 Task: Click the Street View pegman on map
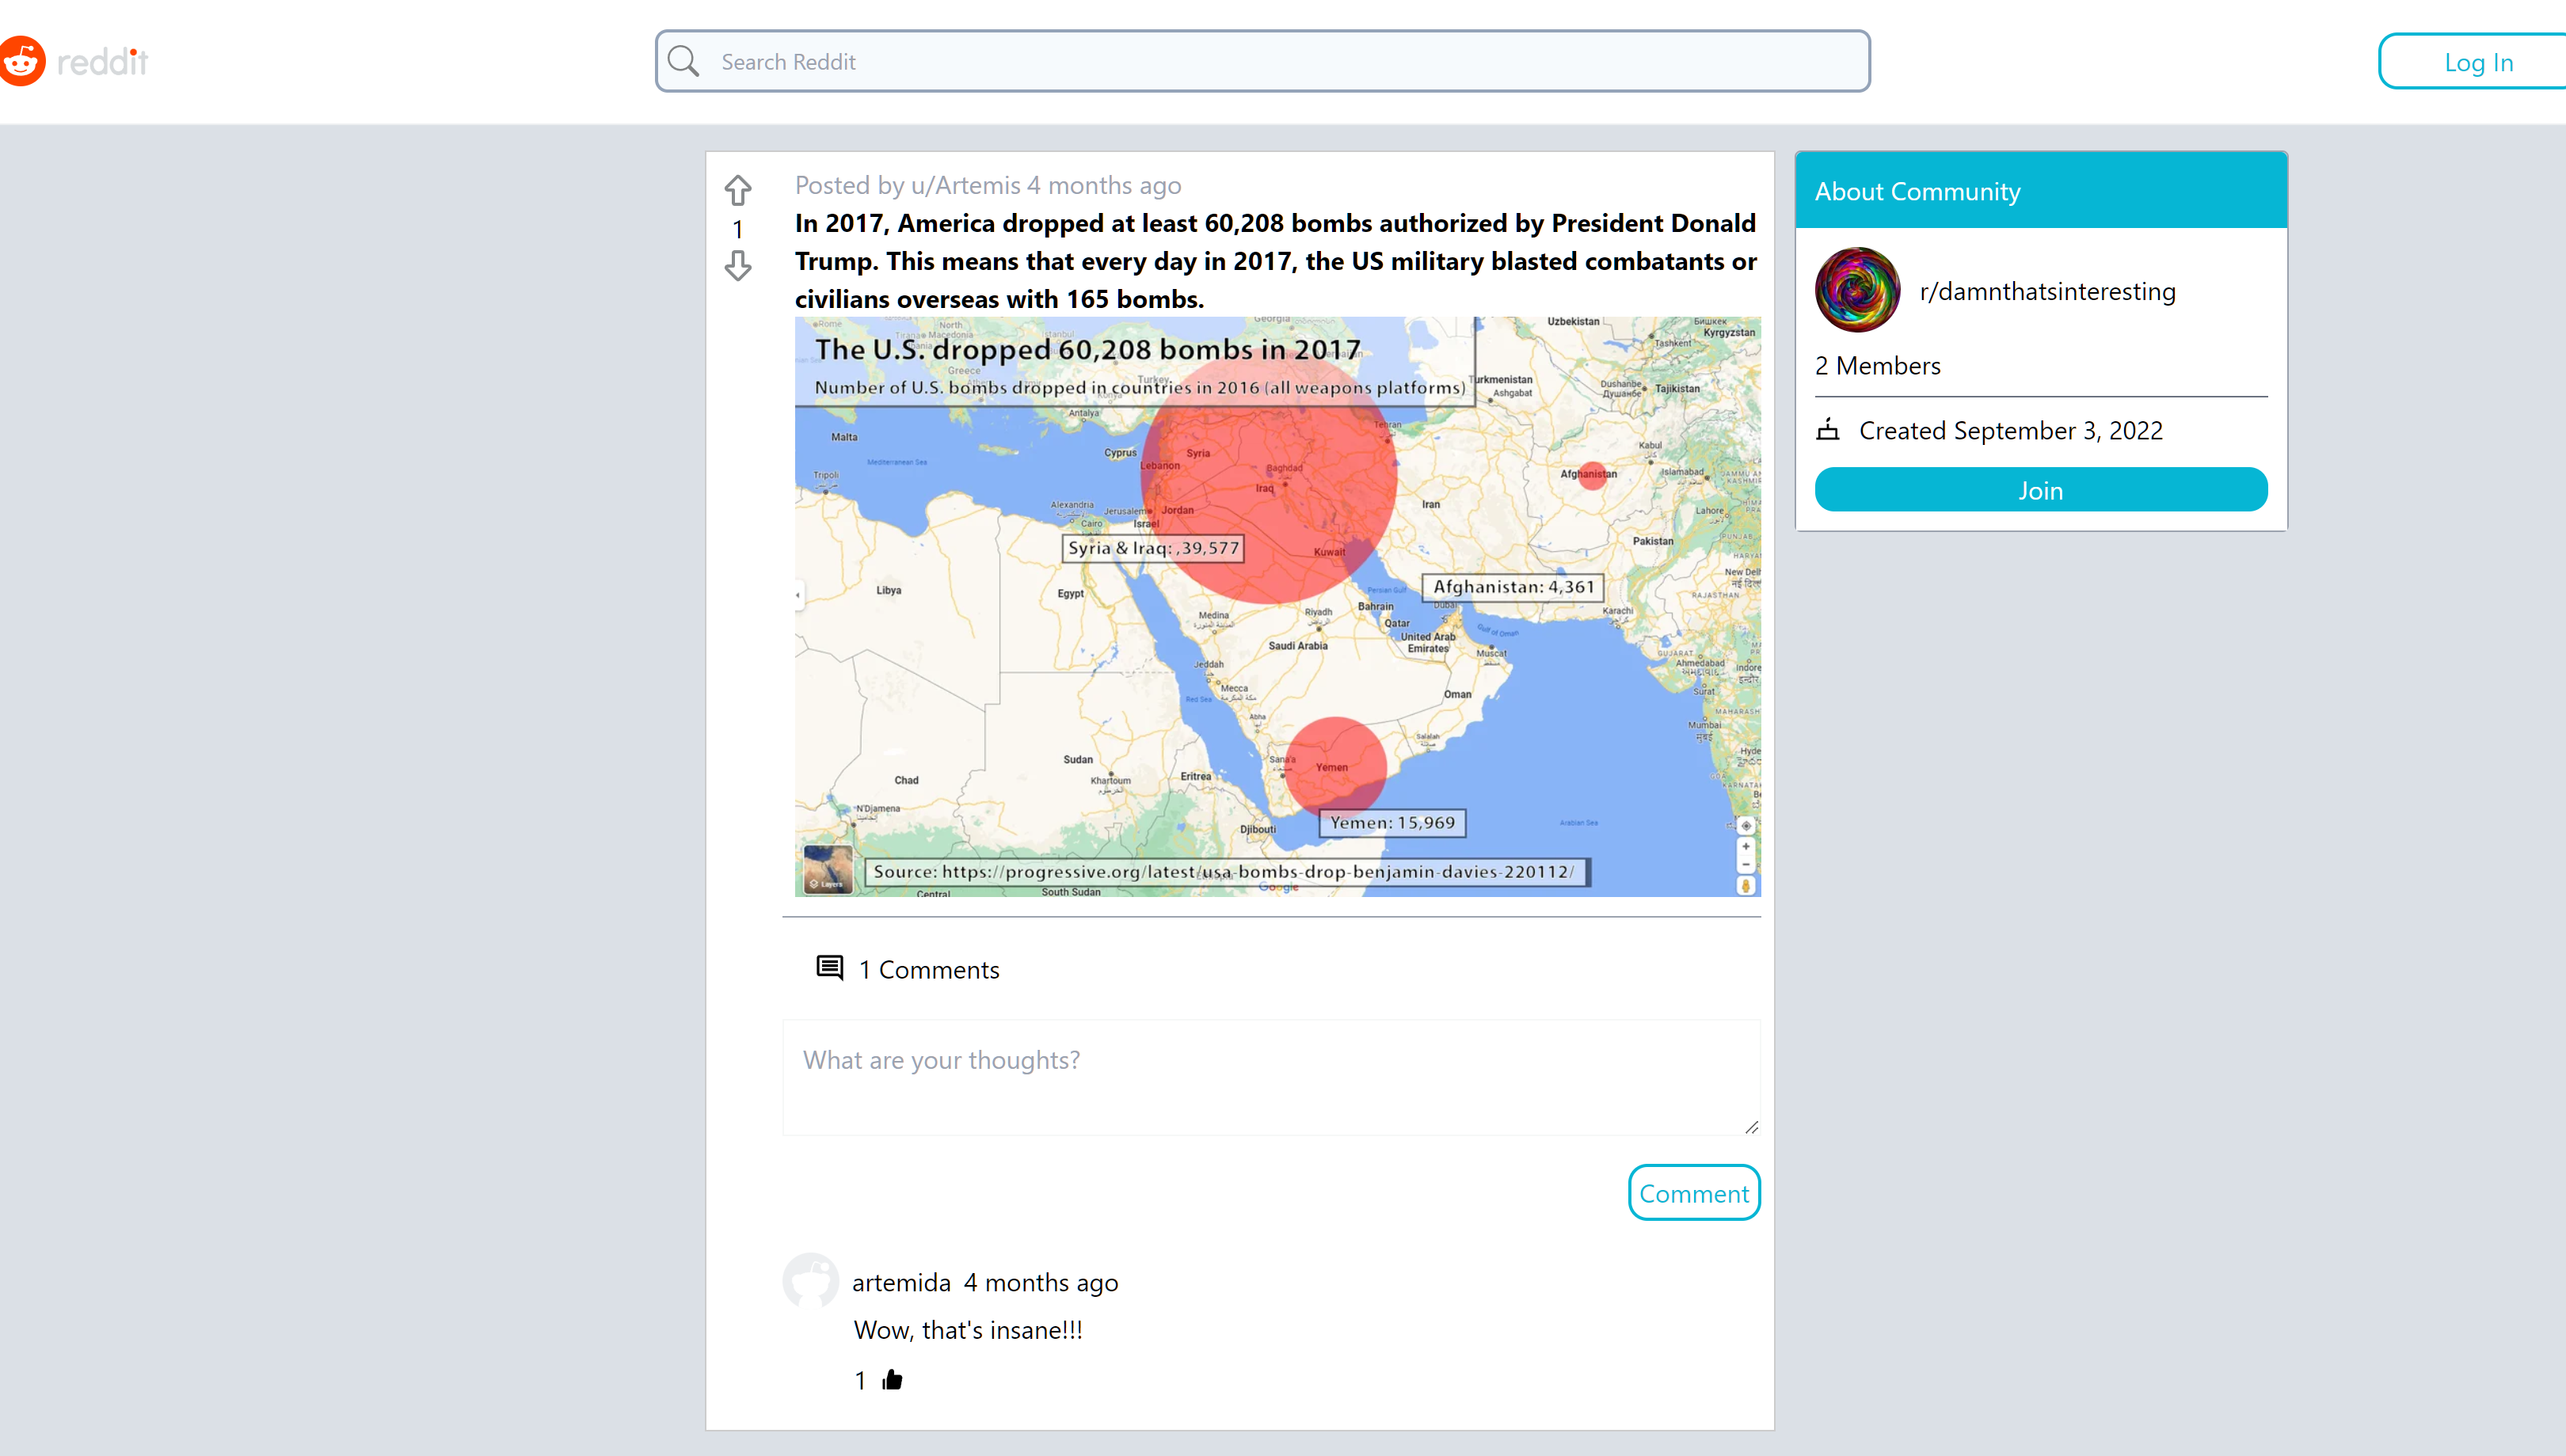click(1745, 886)
